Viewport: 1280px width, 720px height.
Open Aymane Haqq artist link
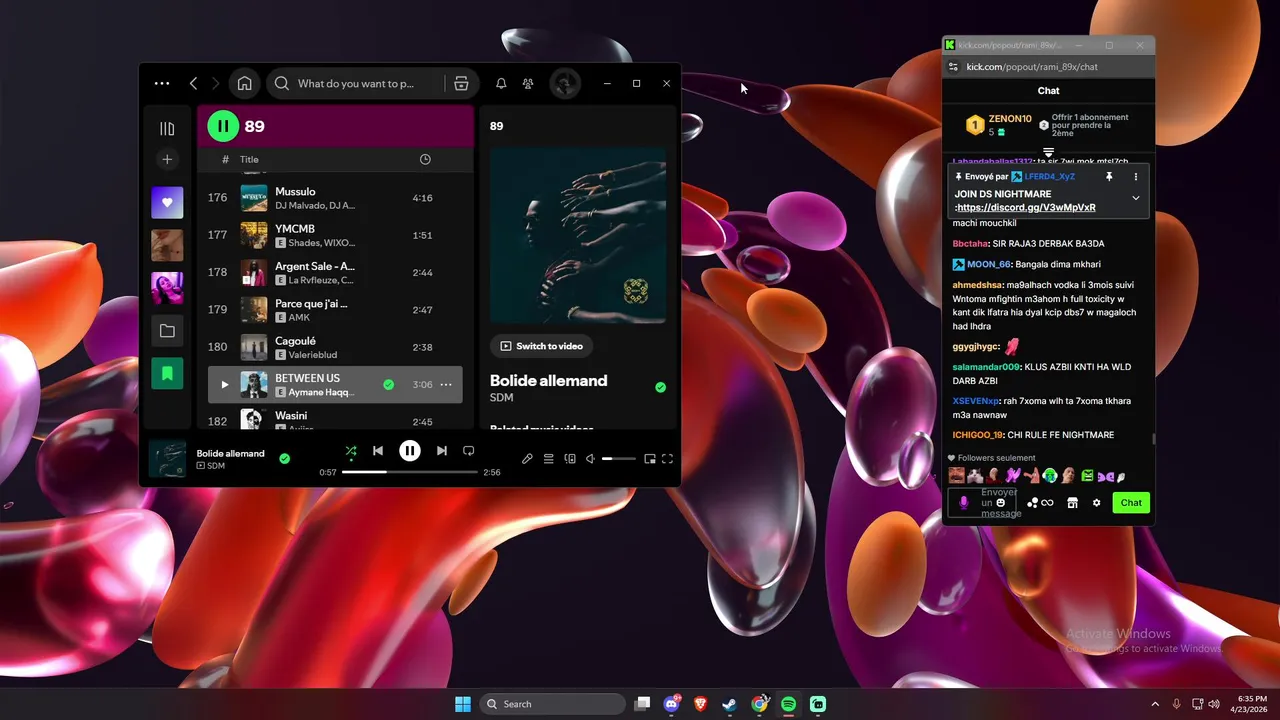[321, 393]
